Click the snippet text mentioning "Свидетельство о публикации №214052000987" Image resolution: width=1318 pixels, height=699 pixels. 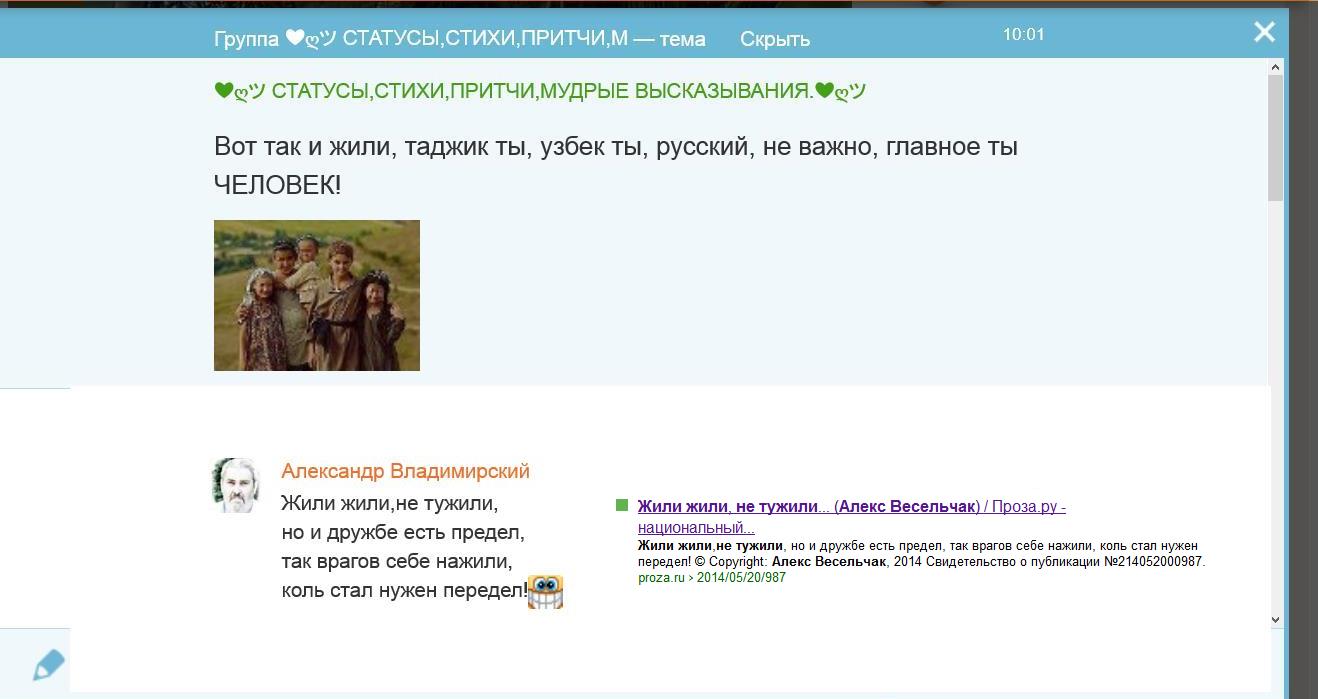[921, 554]
